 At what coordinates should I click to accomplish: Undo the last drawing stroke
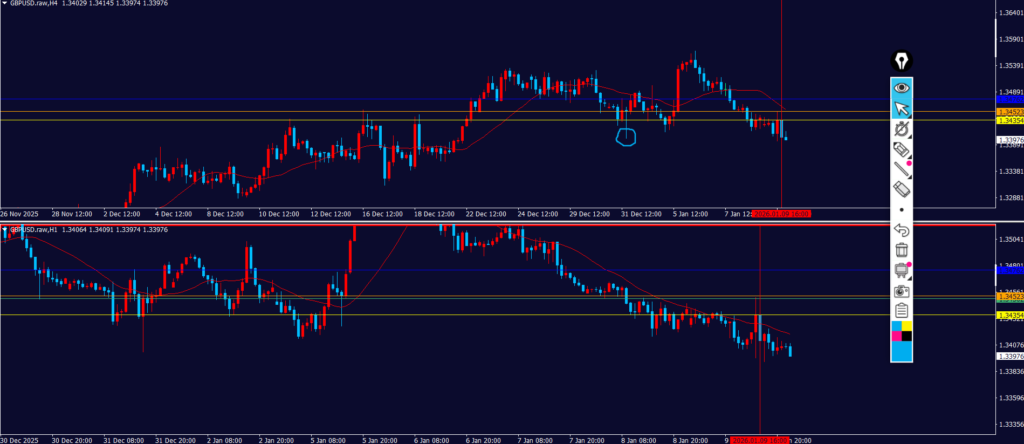click(901, 230)
